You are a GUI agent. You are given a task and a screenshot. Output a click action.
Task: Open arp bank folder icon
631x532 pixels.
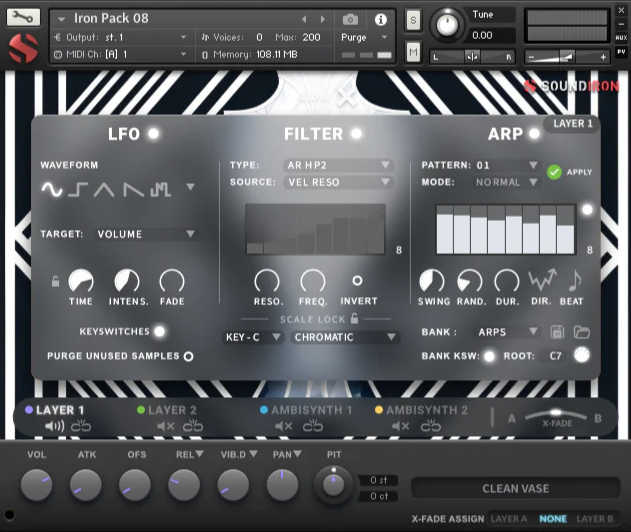[x=581, y=332]
